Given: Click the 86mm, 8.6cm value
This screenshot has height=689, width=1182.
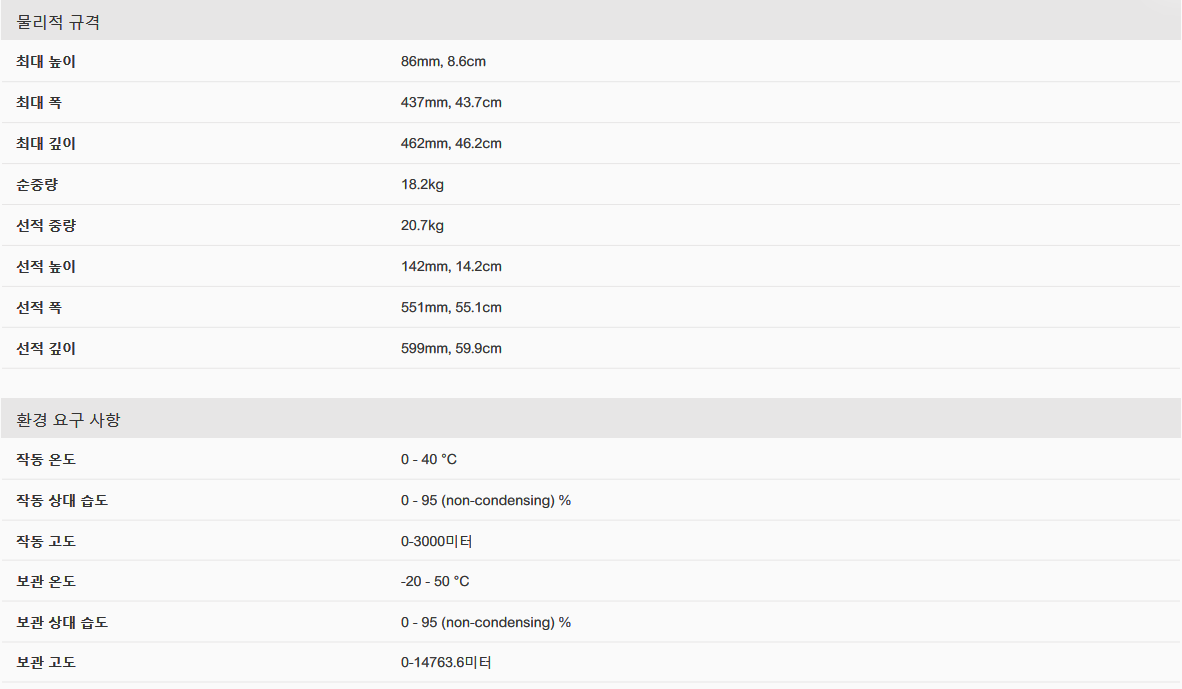Looking at the screenshot, I should (443, 62).
